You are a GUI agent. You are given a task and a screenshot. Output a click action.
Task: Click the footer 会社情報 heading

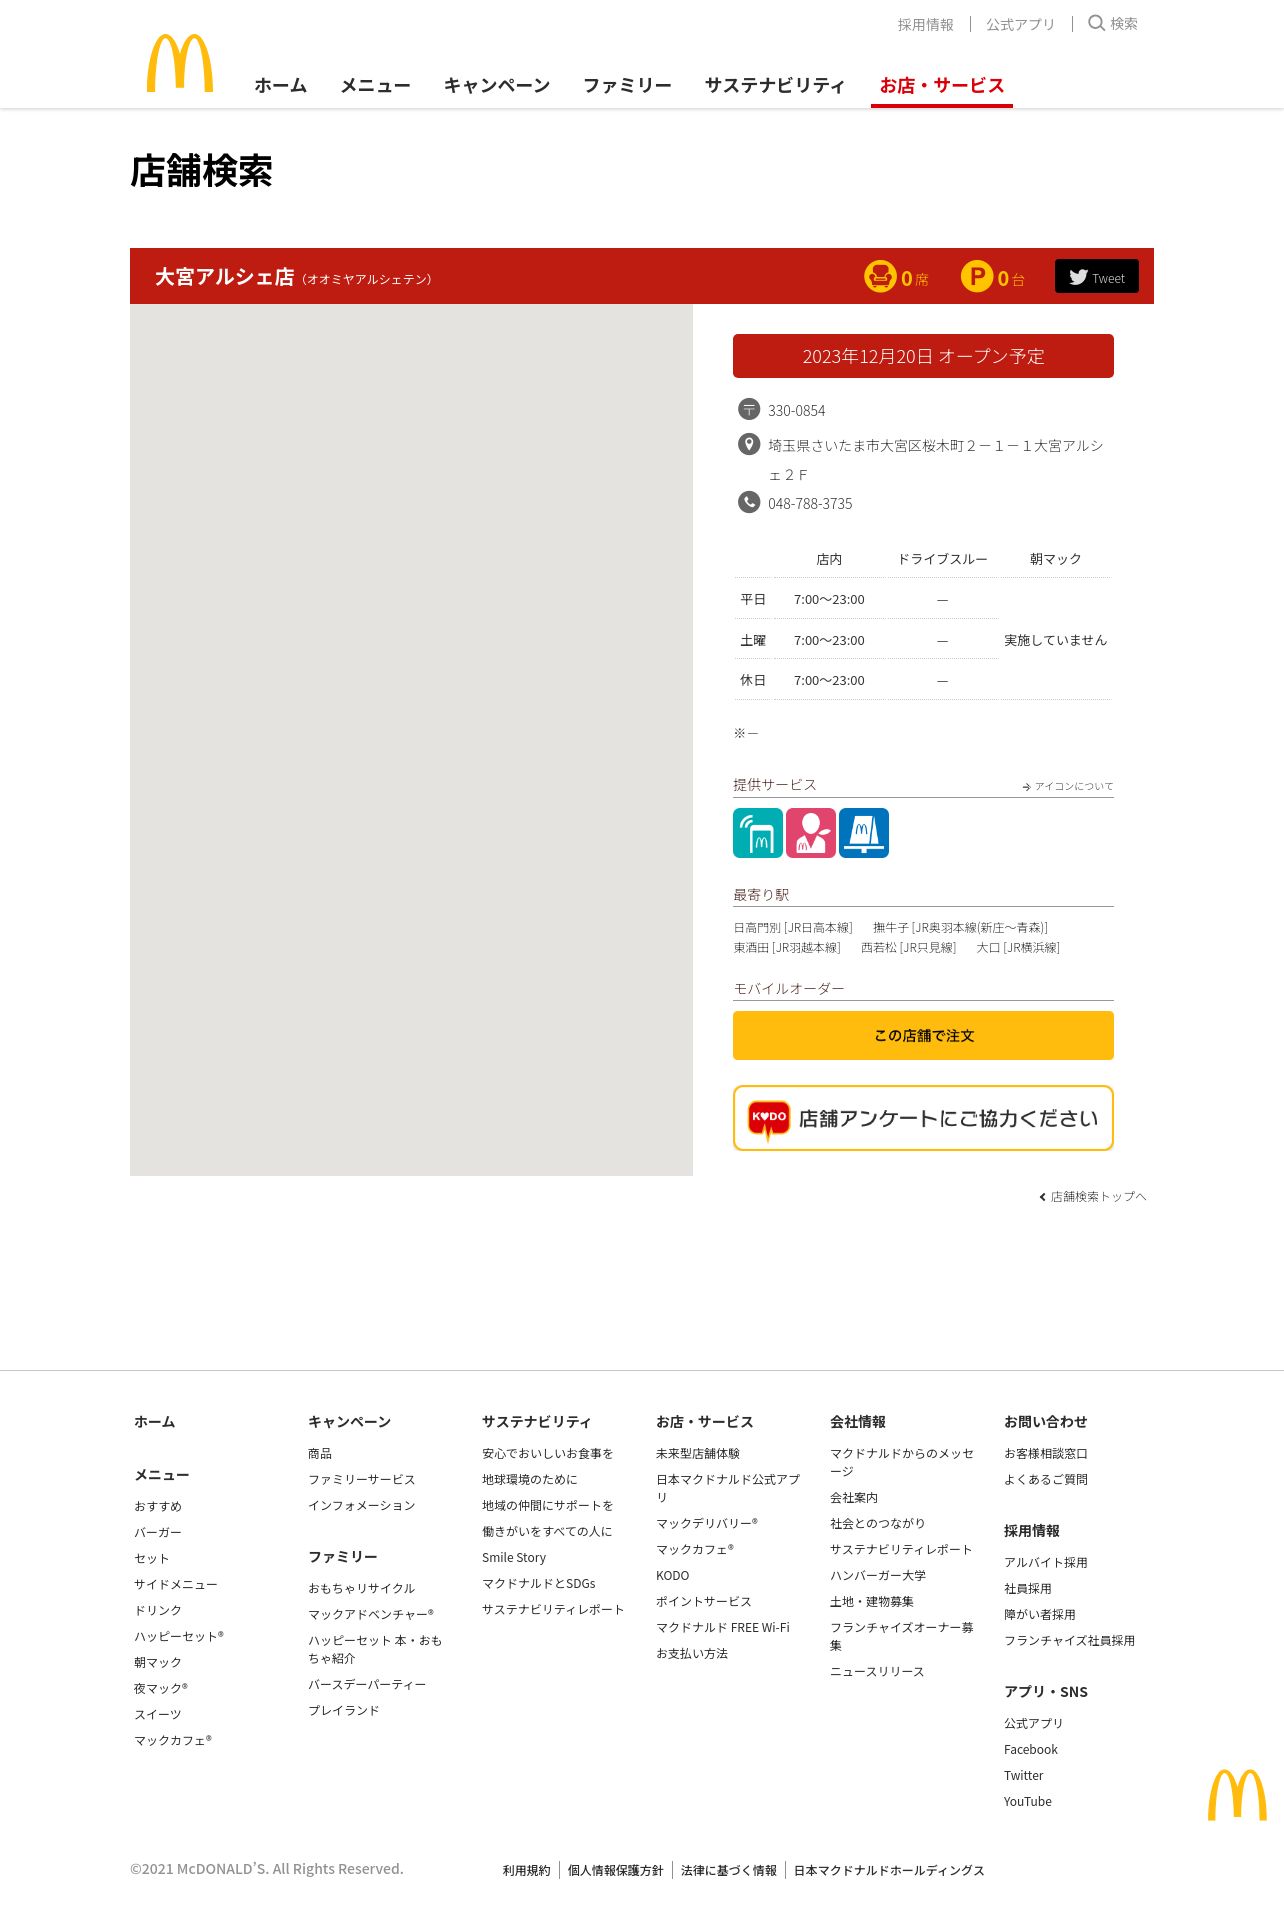point(858,1421)
